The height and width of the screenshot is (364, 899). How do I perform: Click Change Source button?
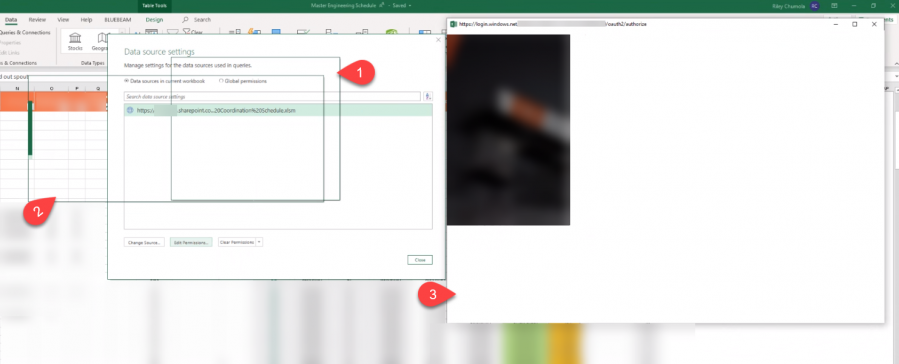pyautogui.click(x=144, y=242)
